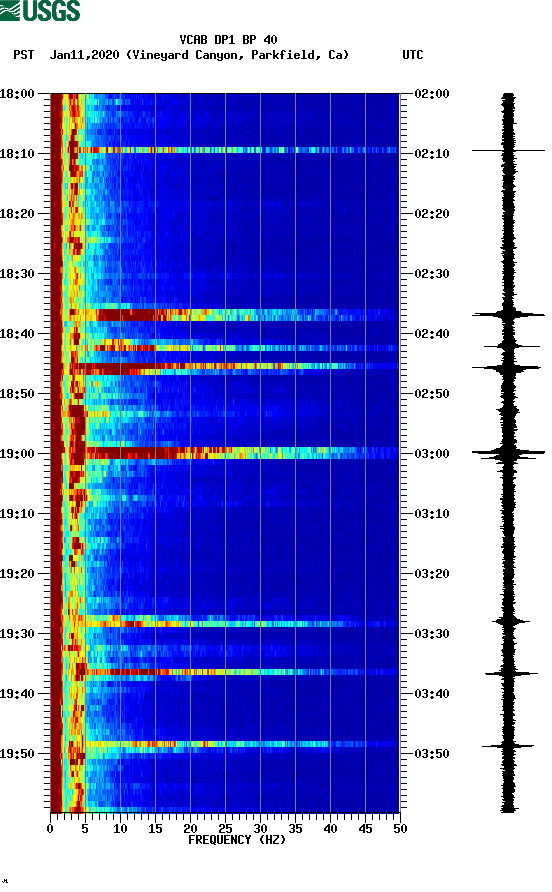This screenshot has height=892, width=552.
Task: Click the "03:30" UTC time label
Action: [x=432, y=634]
